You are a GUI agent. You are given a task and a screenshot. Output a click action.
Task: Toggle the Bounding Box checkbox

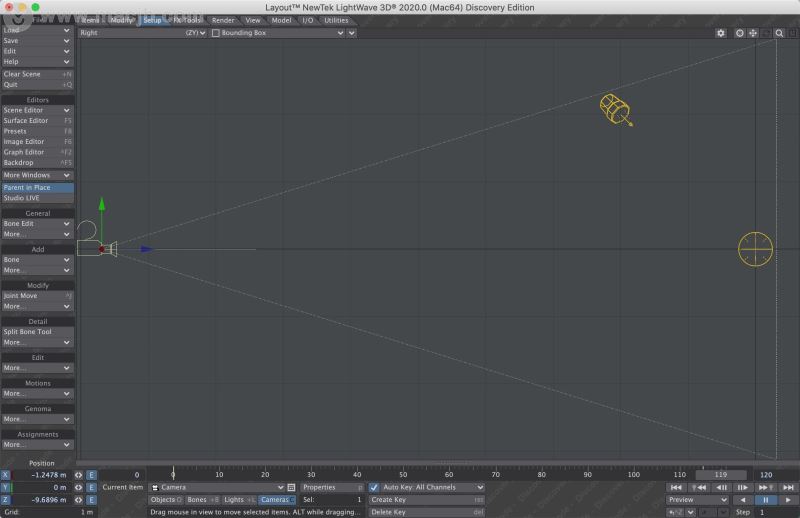[216, 33]
